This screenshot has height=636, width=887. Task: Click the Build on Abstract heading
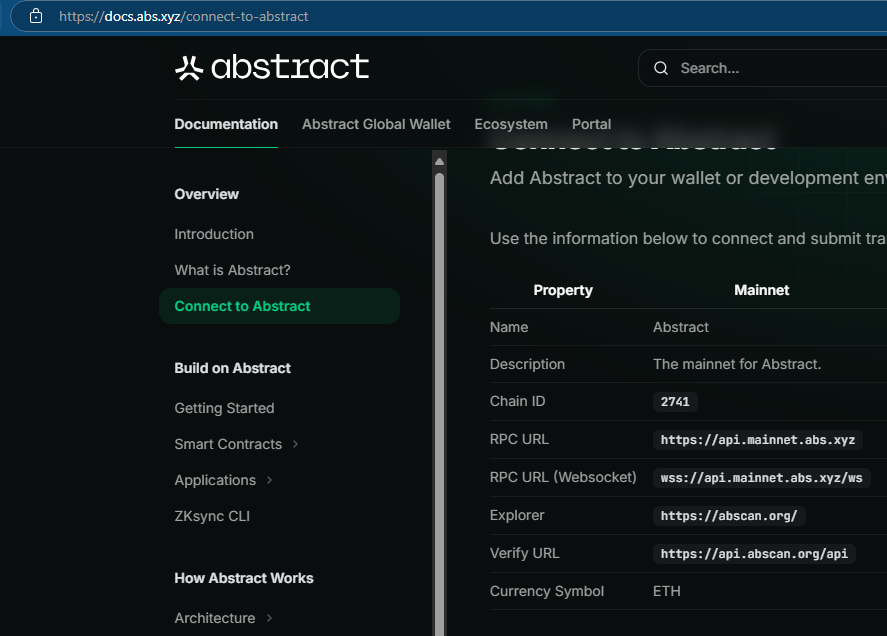pos(232,368)
